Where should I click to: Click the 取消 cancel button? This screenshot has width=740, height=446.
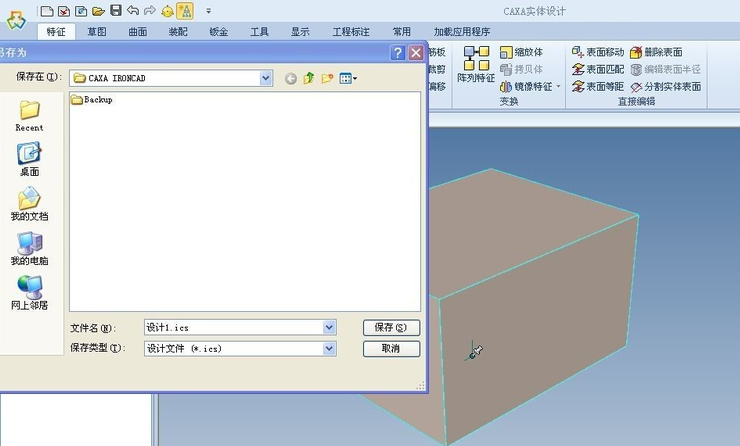[x=391, y=349]
